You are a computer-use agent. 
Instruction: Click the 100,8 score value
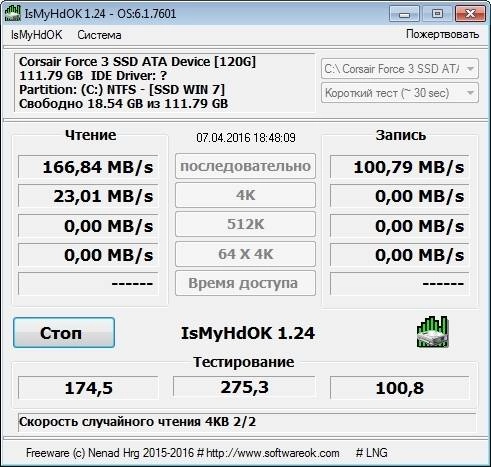tap(399, 388)
